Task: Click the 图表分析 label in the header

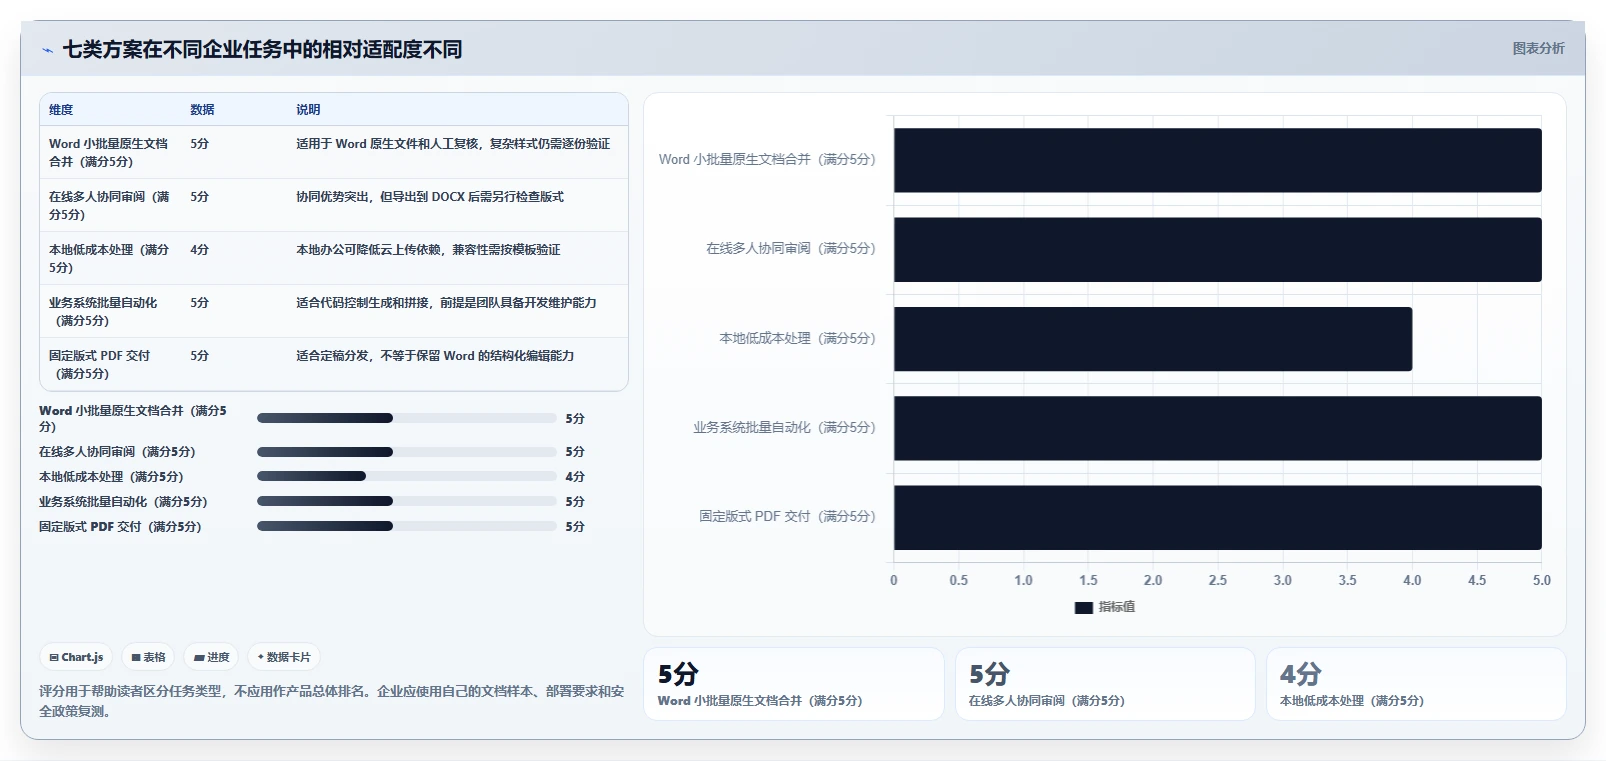Action: (1538, 48)
